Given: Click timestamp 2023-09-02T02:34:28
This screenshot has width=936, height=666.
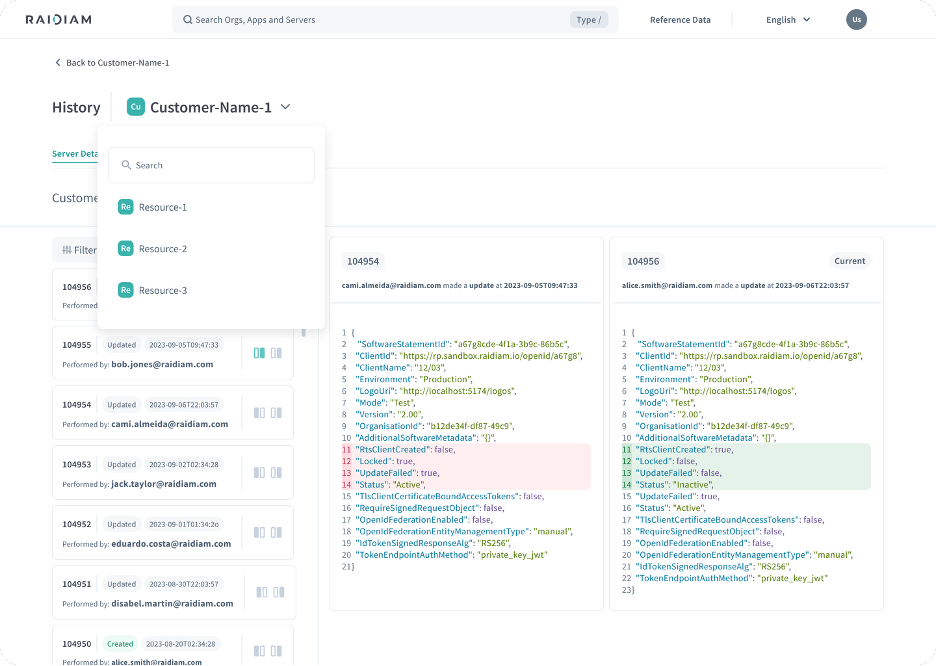Looking at the screenshot, I should coord(184,464).
